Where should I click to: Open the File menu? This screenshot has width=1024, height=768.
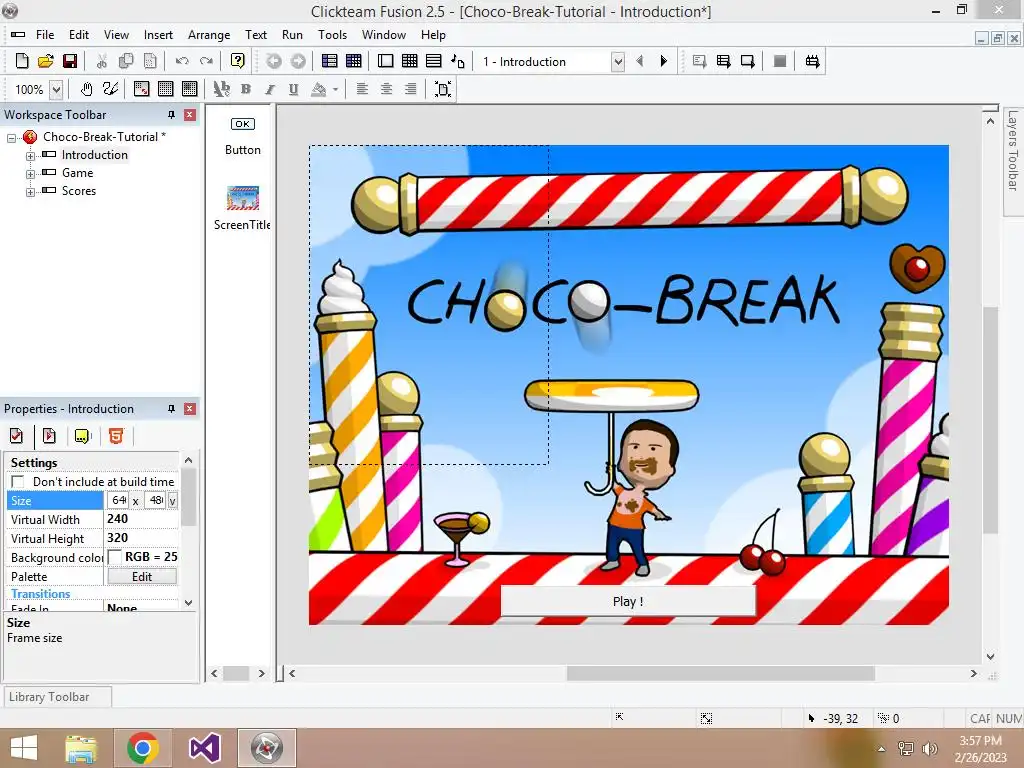click(45, 35)
